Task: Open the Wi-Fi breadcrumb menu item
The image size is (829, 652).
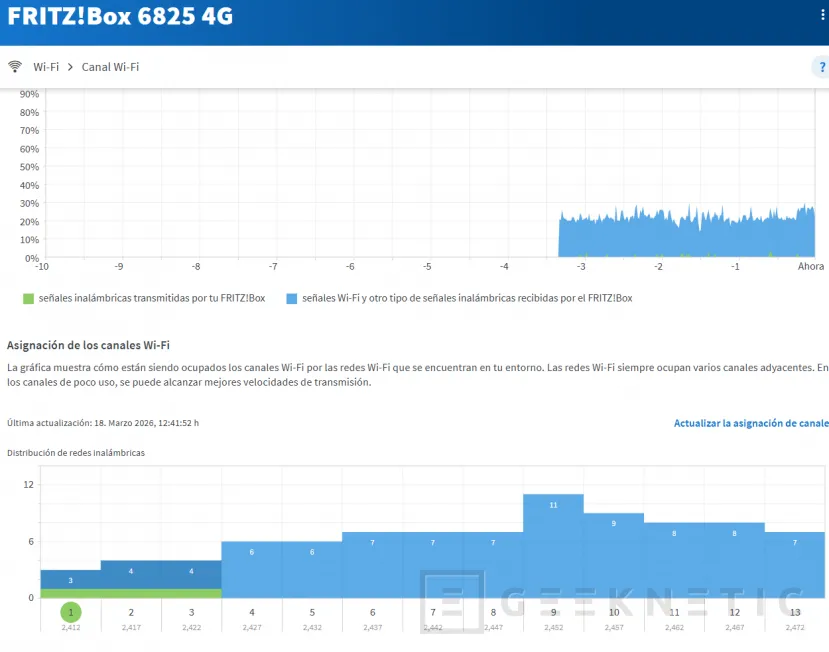Action: [46, 66]
